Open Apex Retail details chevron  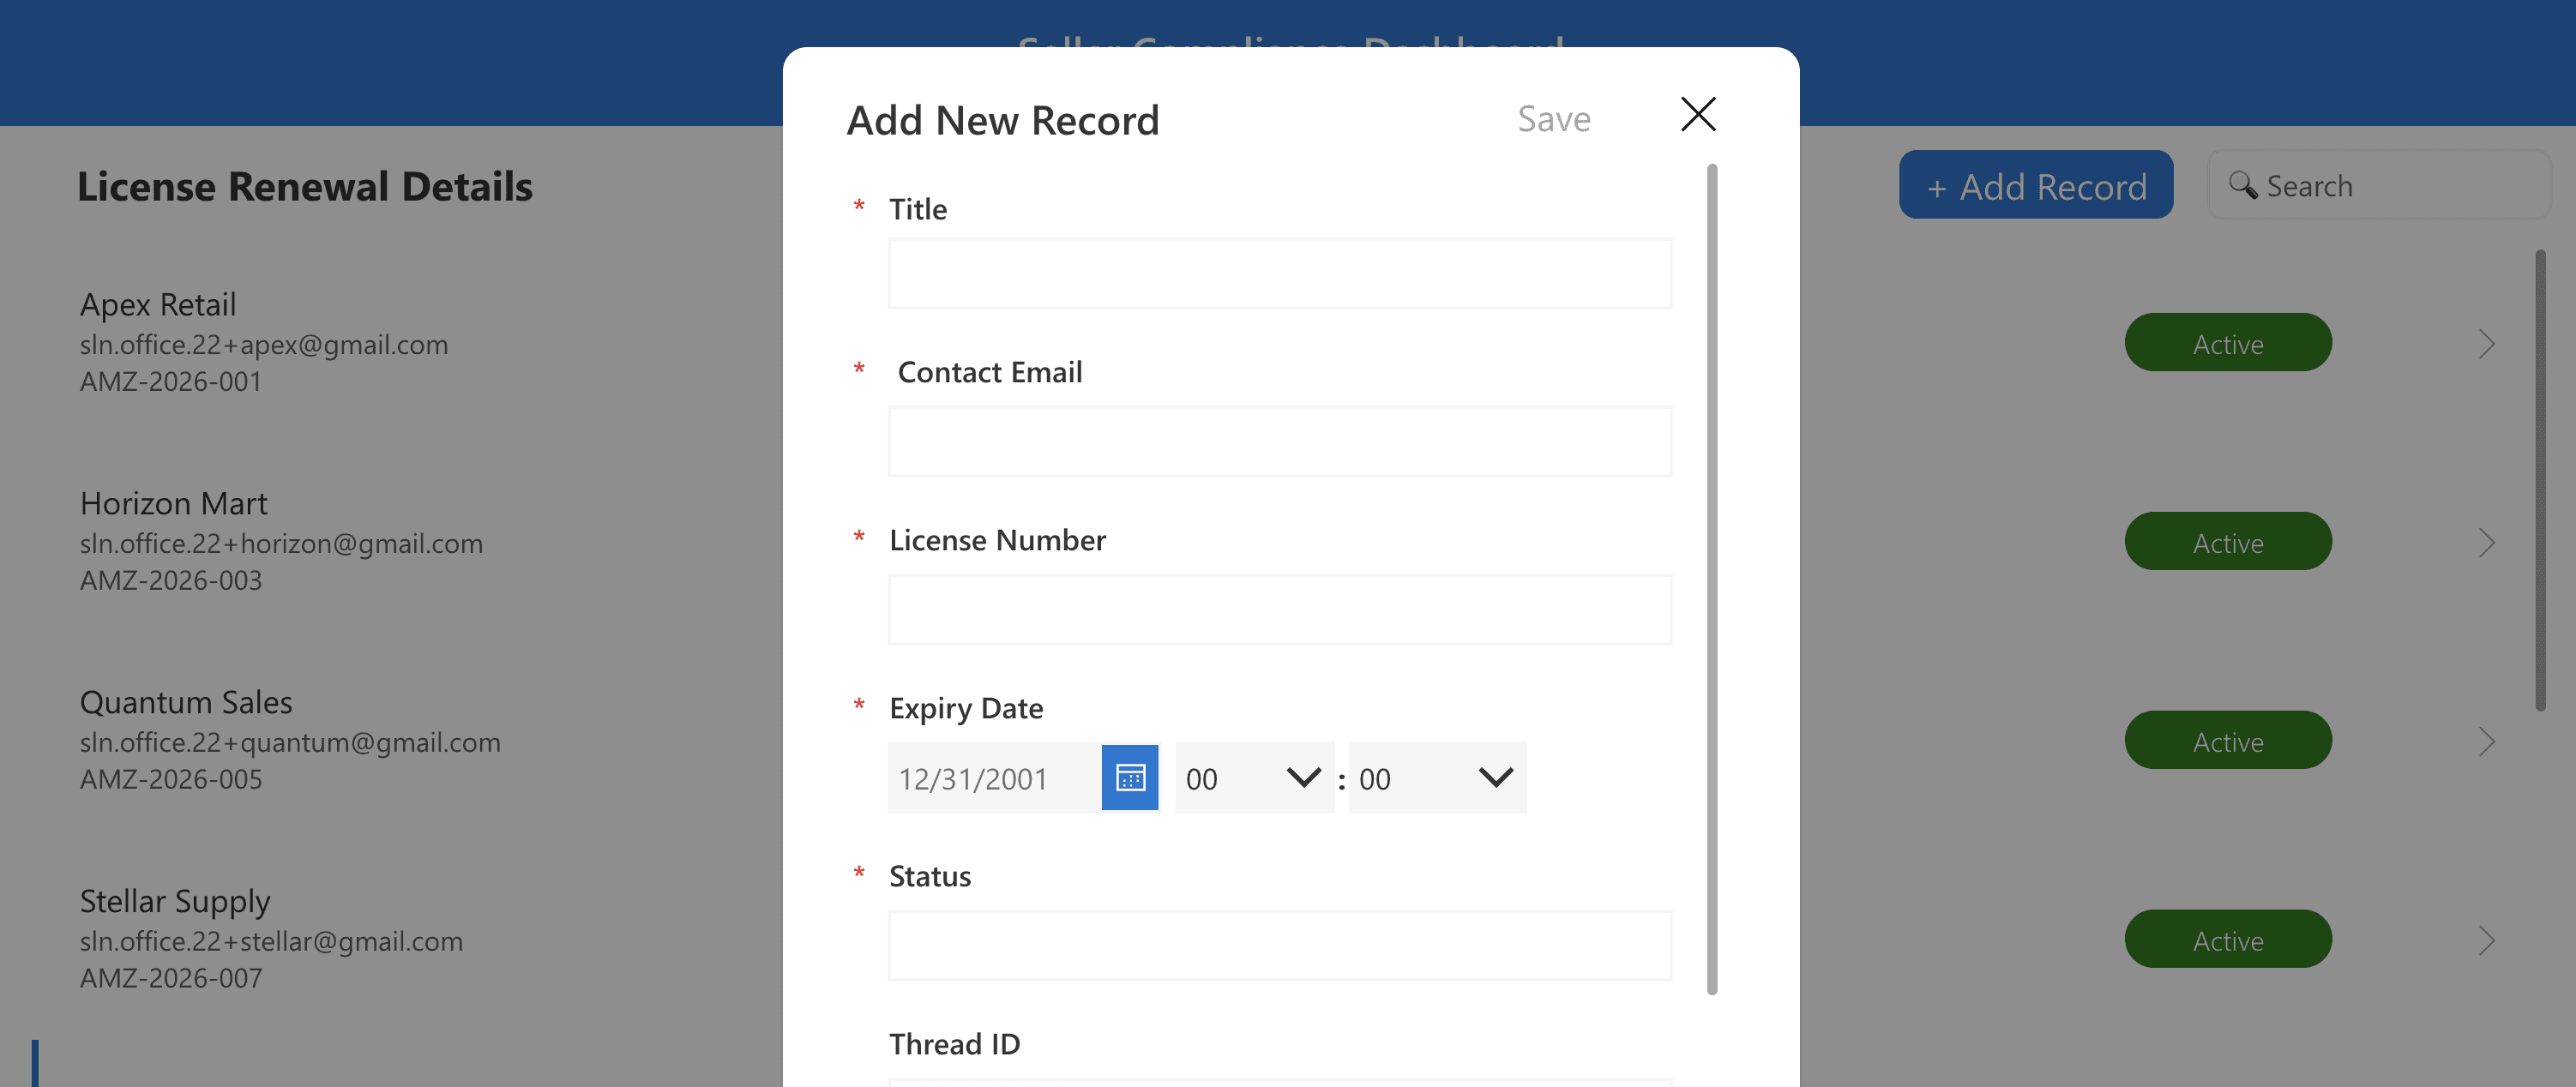2486,344
